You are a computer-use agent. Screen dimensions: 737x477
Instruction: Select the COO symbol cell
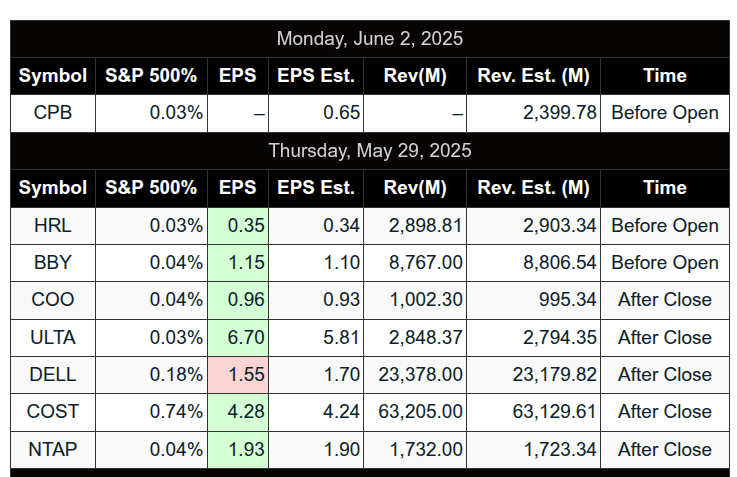pos(53,300)
